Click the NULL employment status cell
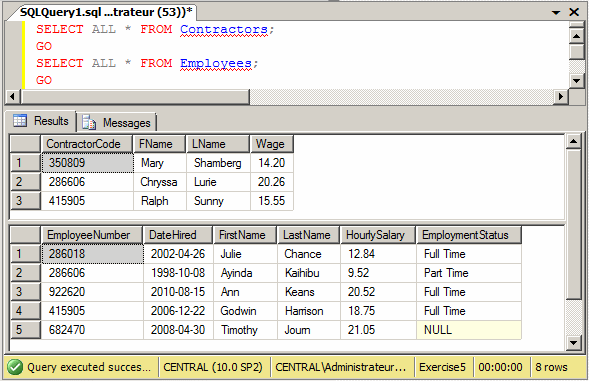589x381 pixels. click(x=469, y=330)
